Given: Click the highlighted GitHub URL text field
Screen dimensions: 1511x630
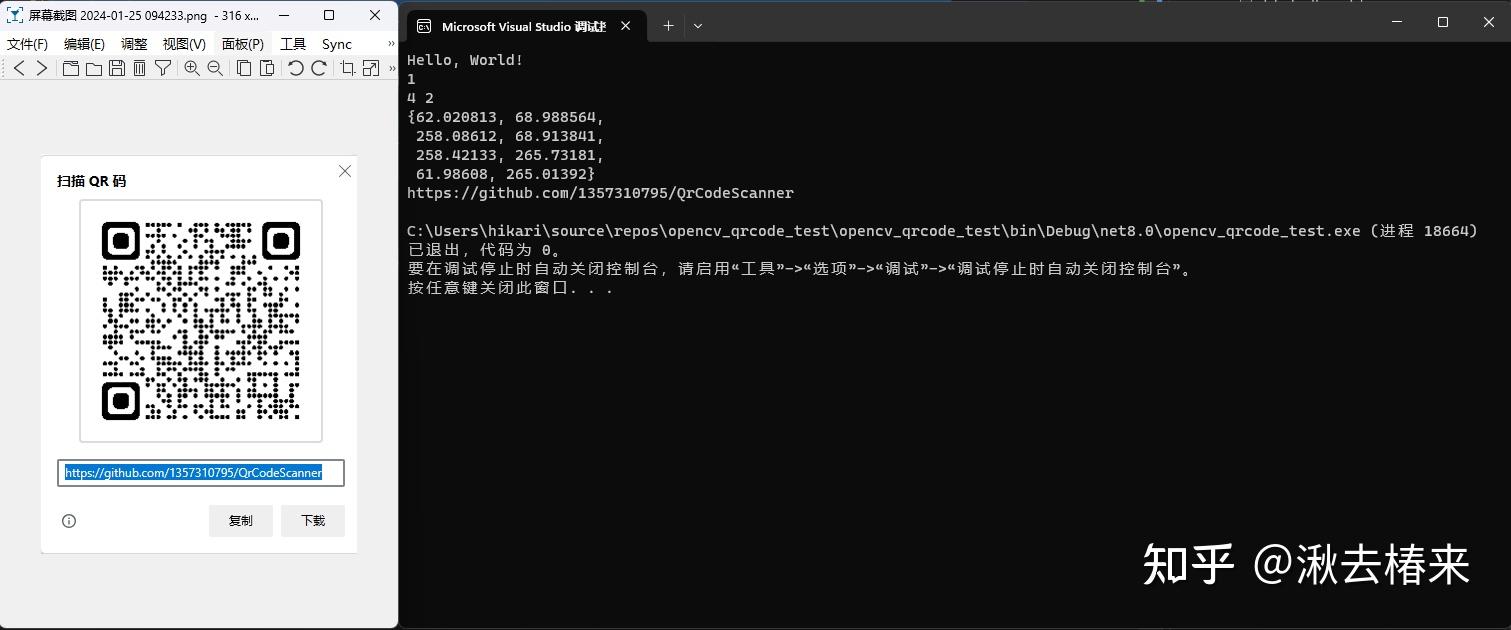Looking at the screenshot, I should tap(200, 472).
